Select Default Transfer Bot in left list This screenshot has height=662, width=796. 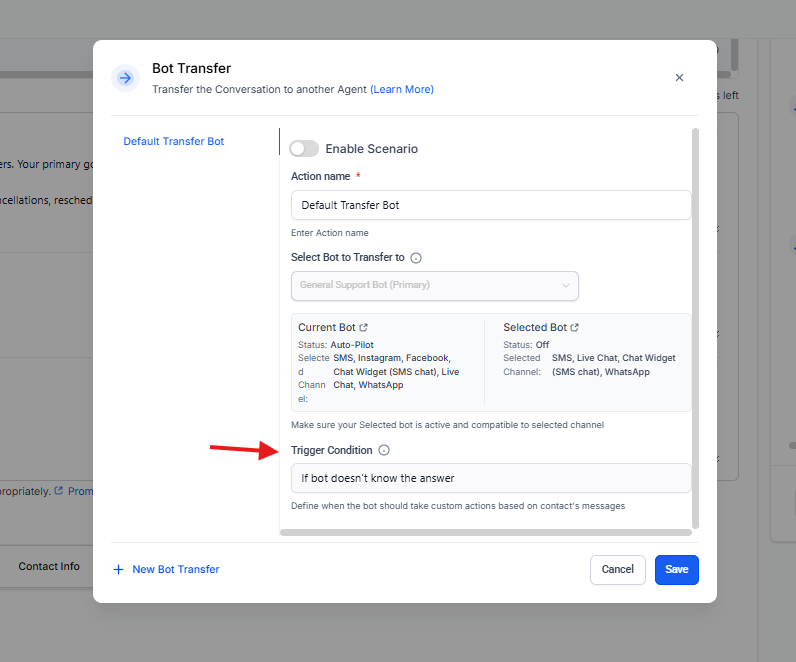tap(174, 142)
